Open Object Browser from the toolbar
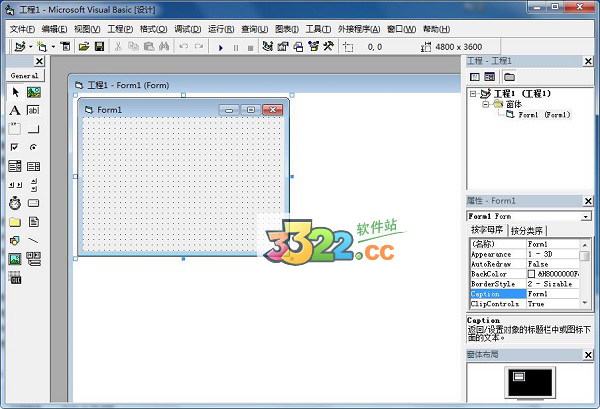Viewport: 600px width, 409px height. (x=313, y=47)
